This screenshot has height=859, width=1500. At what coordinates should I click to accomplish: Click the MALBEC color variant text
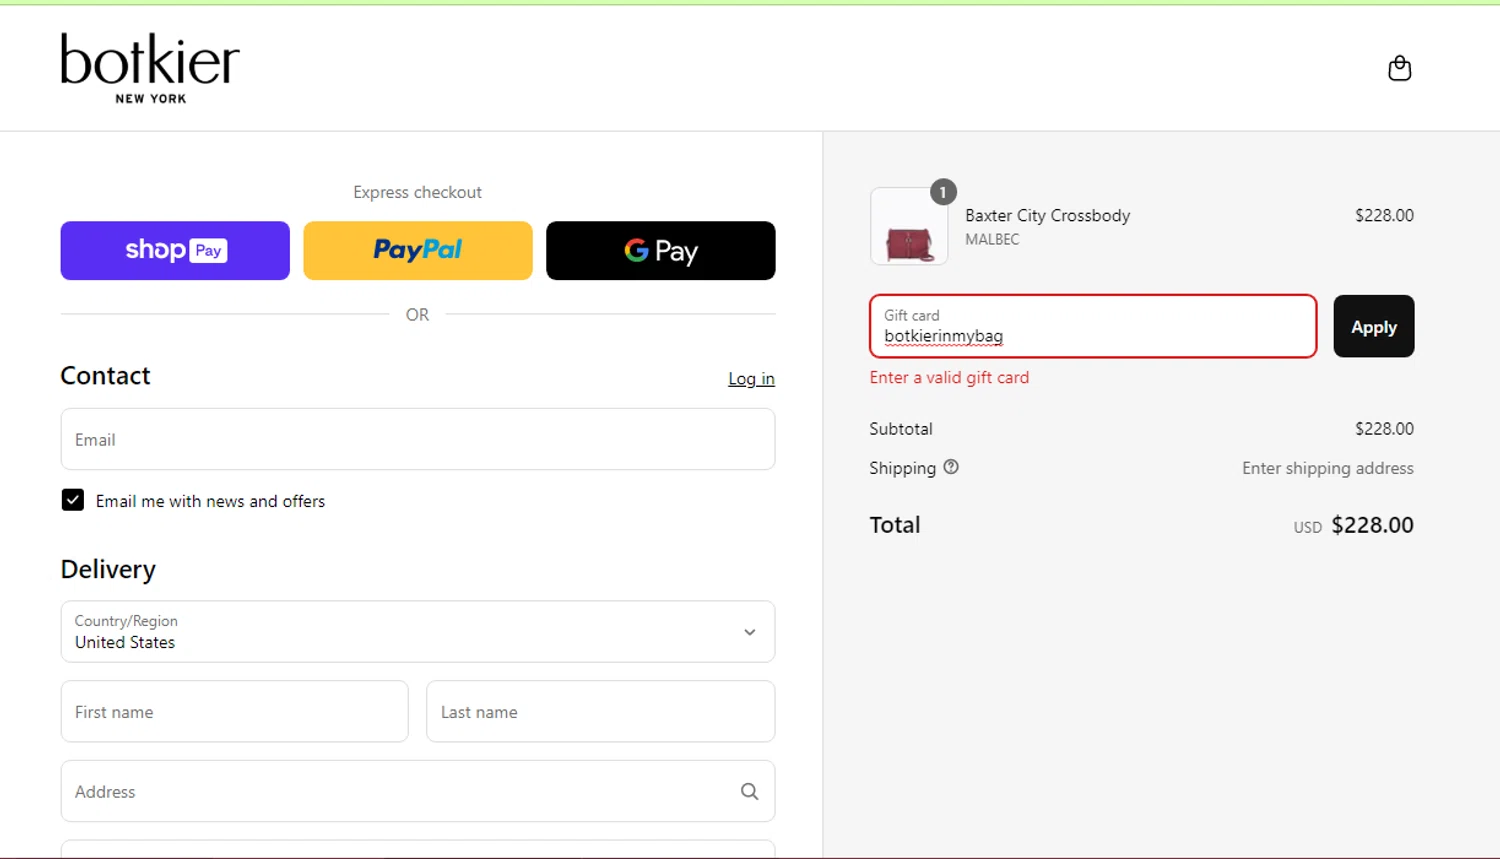point(992,239)
